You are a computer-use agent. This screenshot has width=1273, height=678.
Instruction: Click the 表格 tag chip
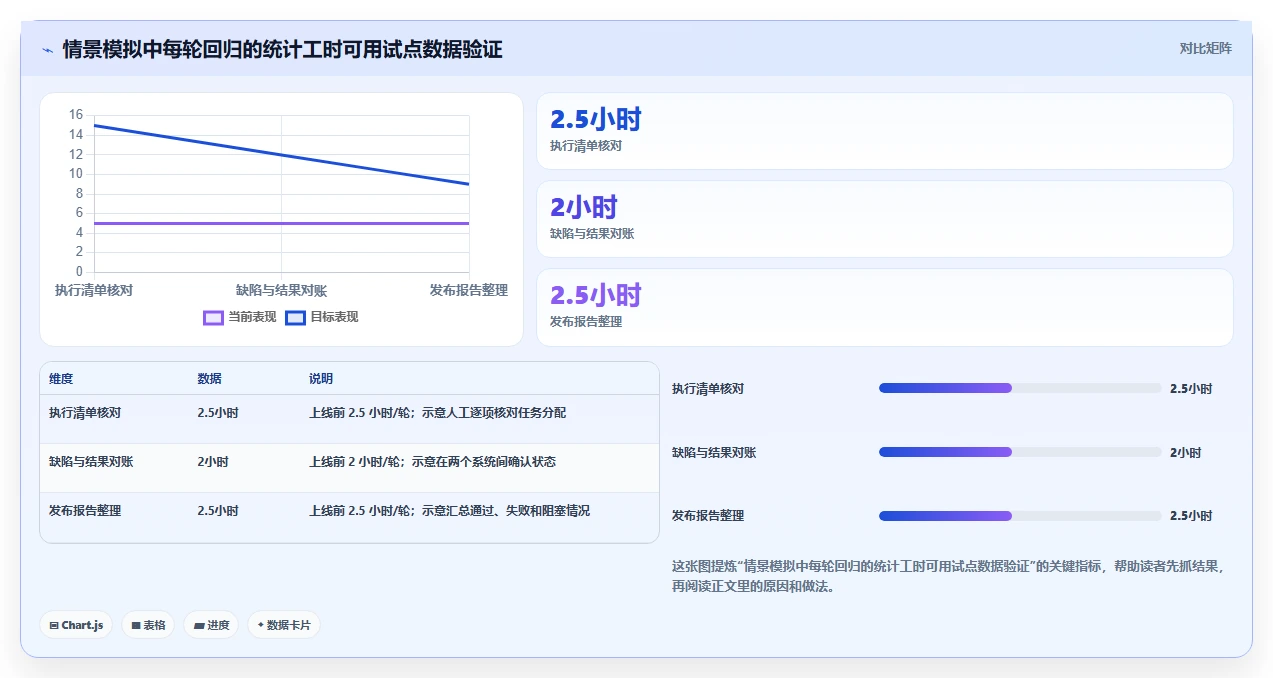[x=148, y=625]
